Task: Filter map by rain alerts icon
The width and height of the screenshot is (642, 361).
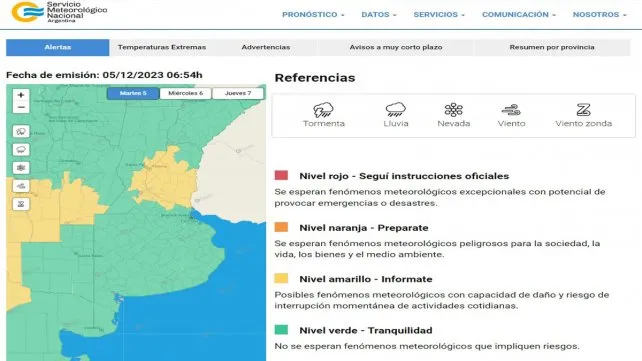Action: click(21, 149)
